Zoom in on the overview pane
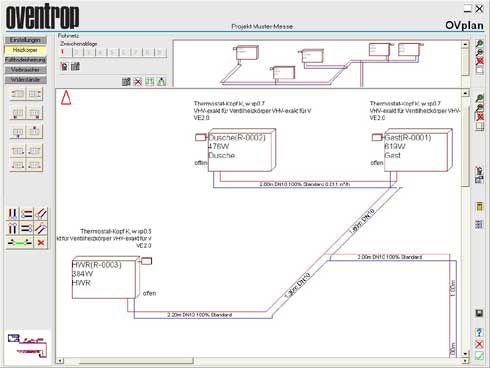This screenshot has height=368, width=490. coord(479,44)
